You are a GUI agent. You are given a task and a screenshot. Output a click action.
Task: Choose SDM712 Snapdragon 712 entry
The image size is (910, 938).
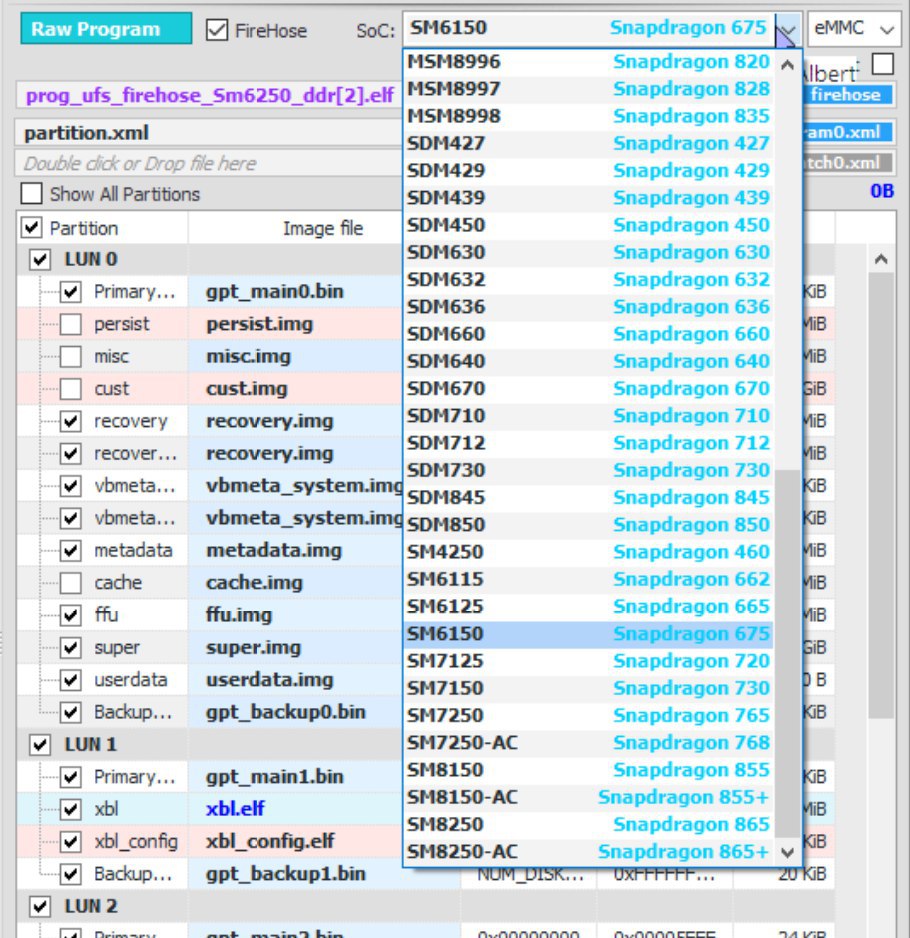pos(588,443)
